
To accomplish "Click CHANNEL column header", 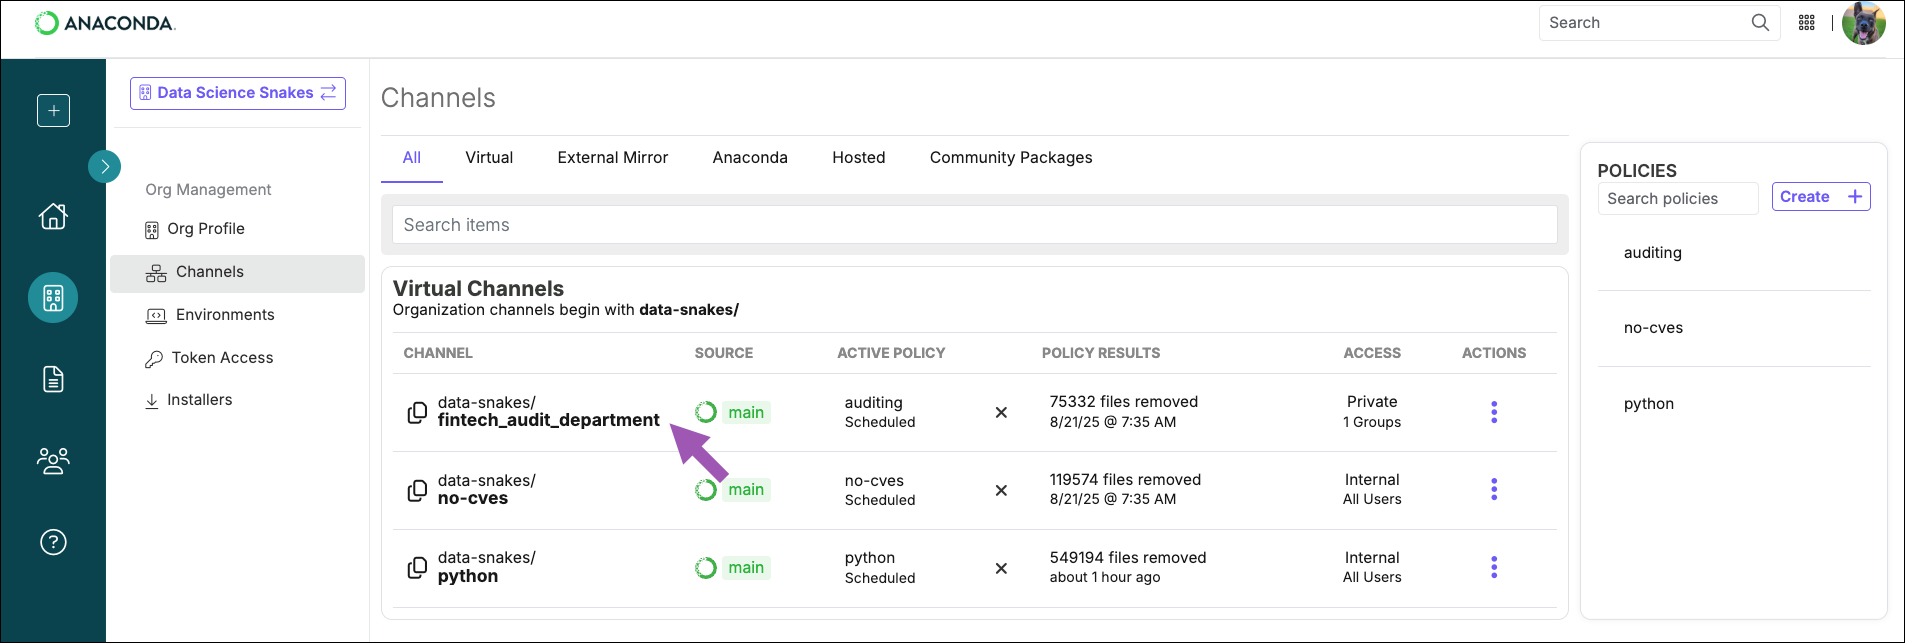I will point(438,353).
